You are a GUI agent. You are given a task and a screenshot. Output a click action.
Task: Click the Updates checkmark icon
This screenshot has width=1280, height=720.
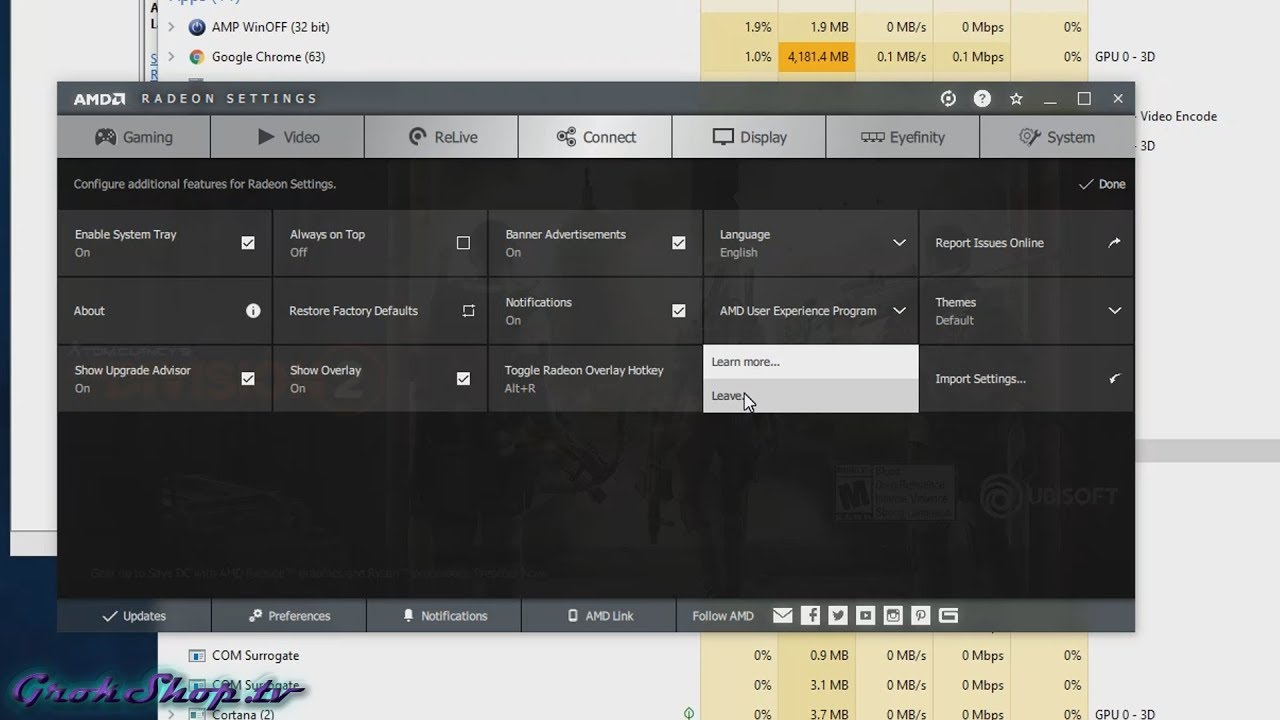coord(110,616)
